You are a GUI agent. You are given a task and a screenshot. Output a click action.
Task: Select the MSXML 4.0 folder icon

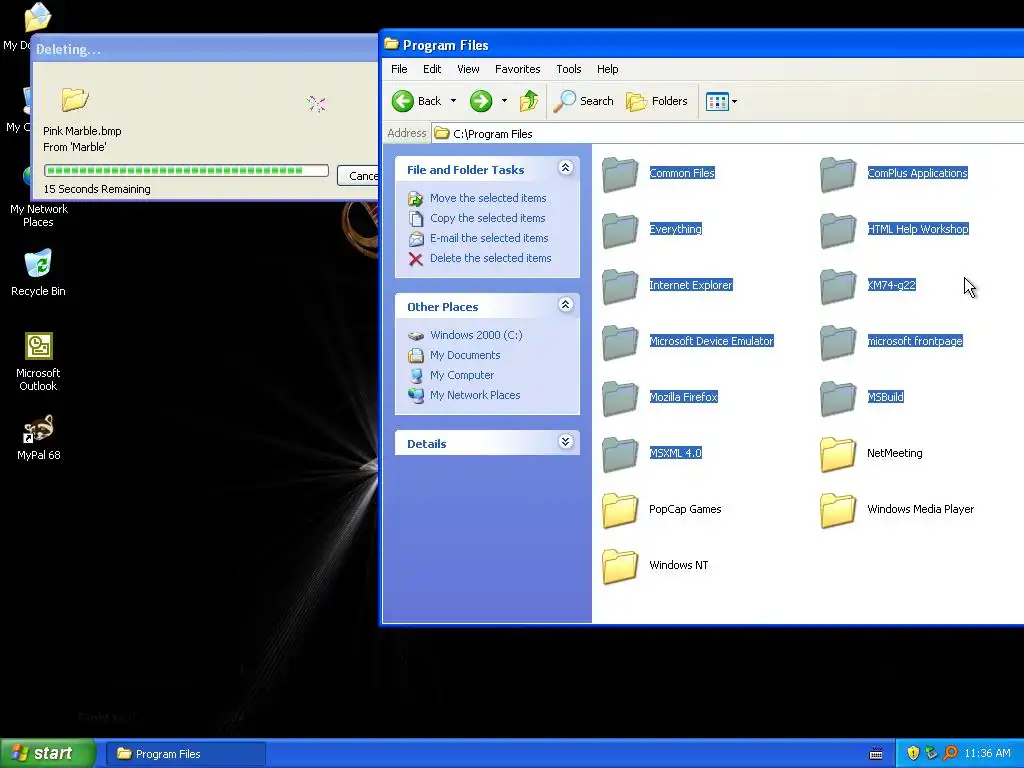point(620,455)
